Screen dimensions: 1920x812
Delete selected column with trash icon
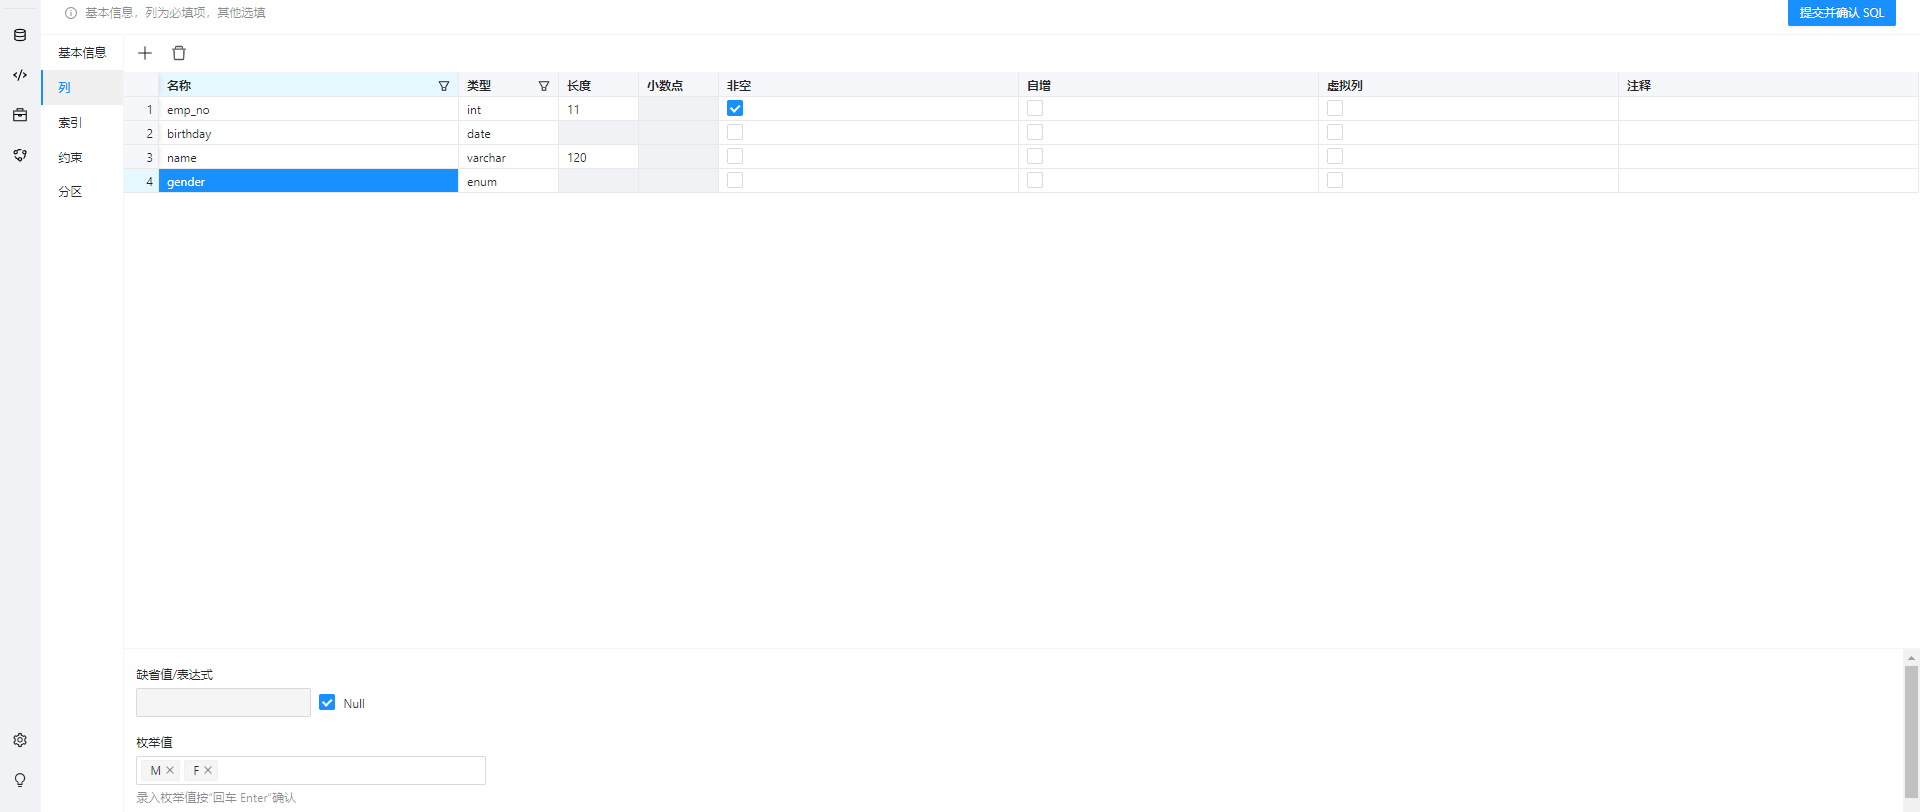pyautogui.click(x=179, y=53)
